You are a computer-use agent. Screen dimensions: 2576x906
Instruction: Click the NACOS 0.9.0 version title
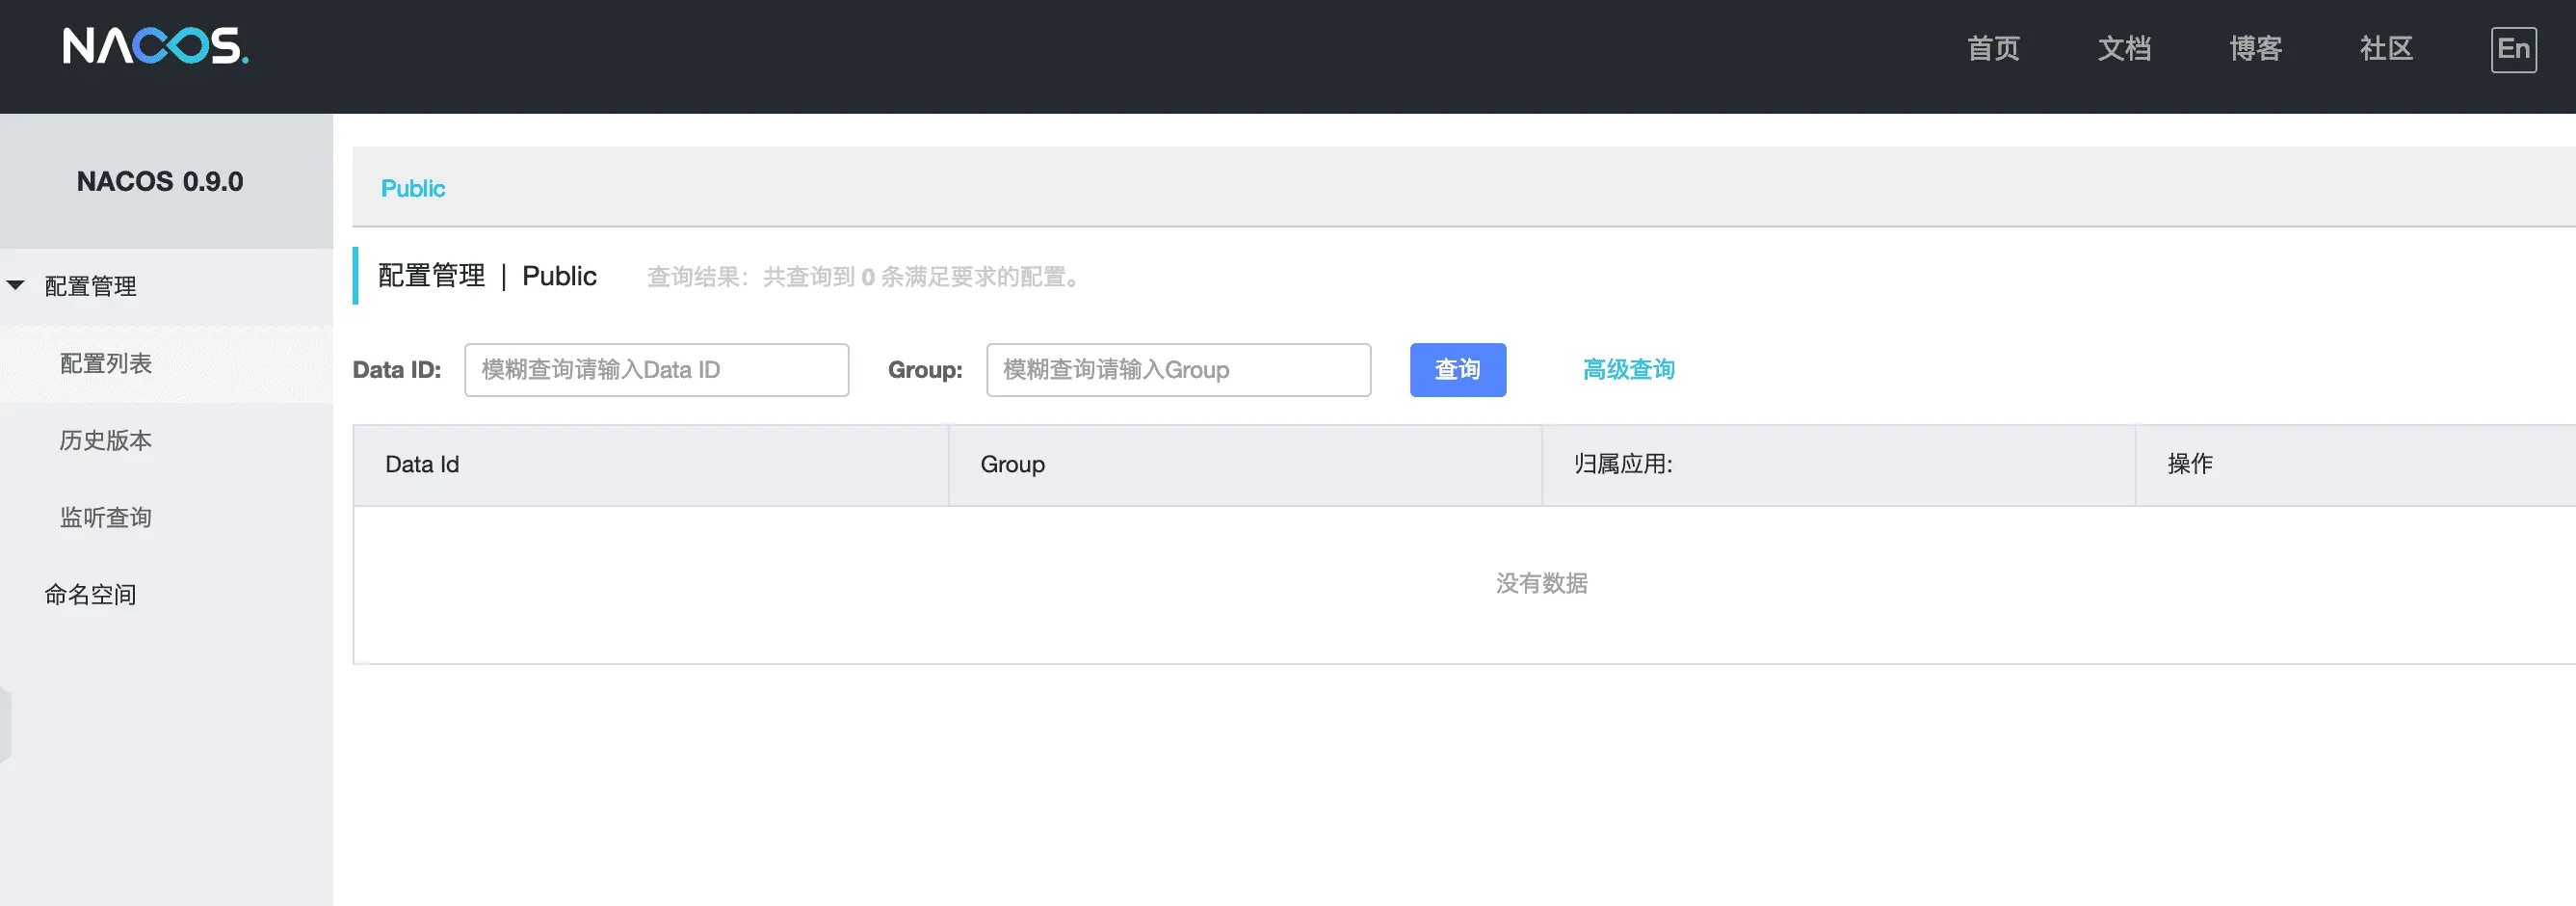coord(160,181)
